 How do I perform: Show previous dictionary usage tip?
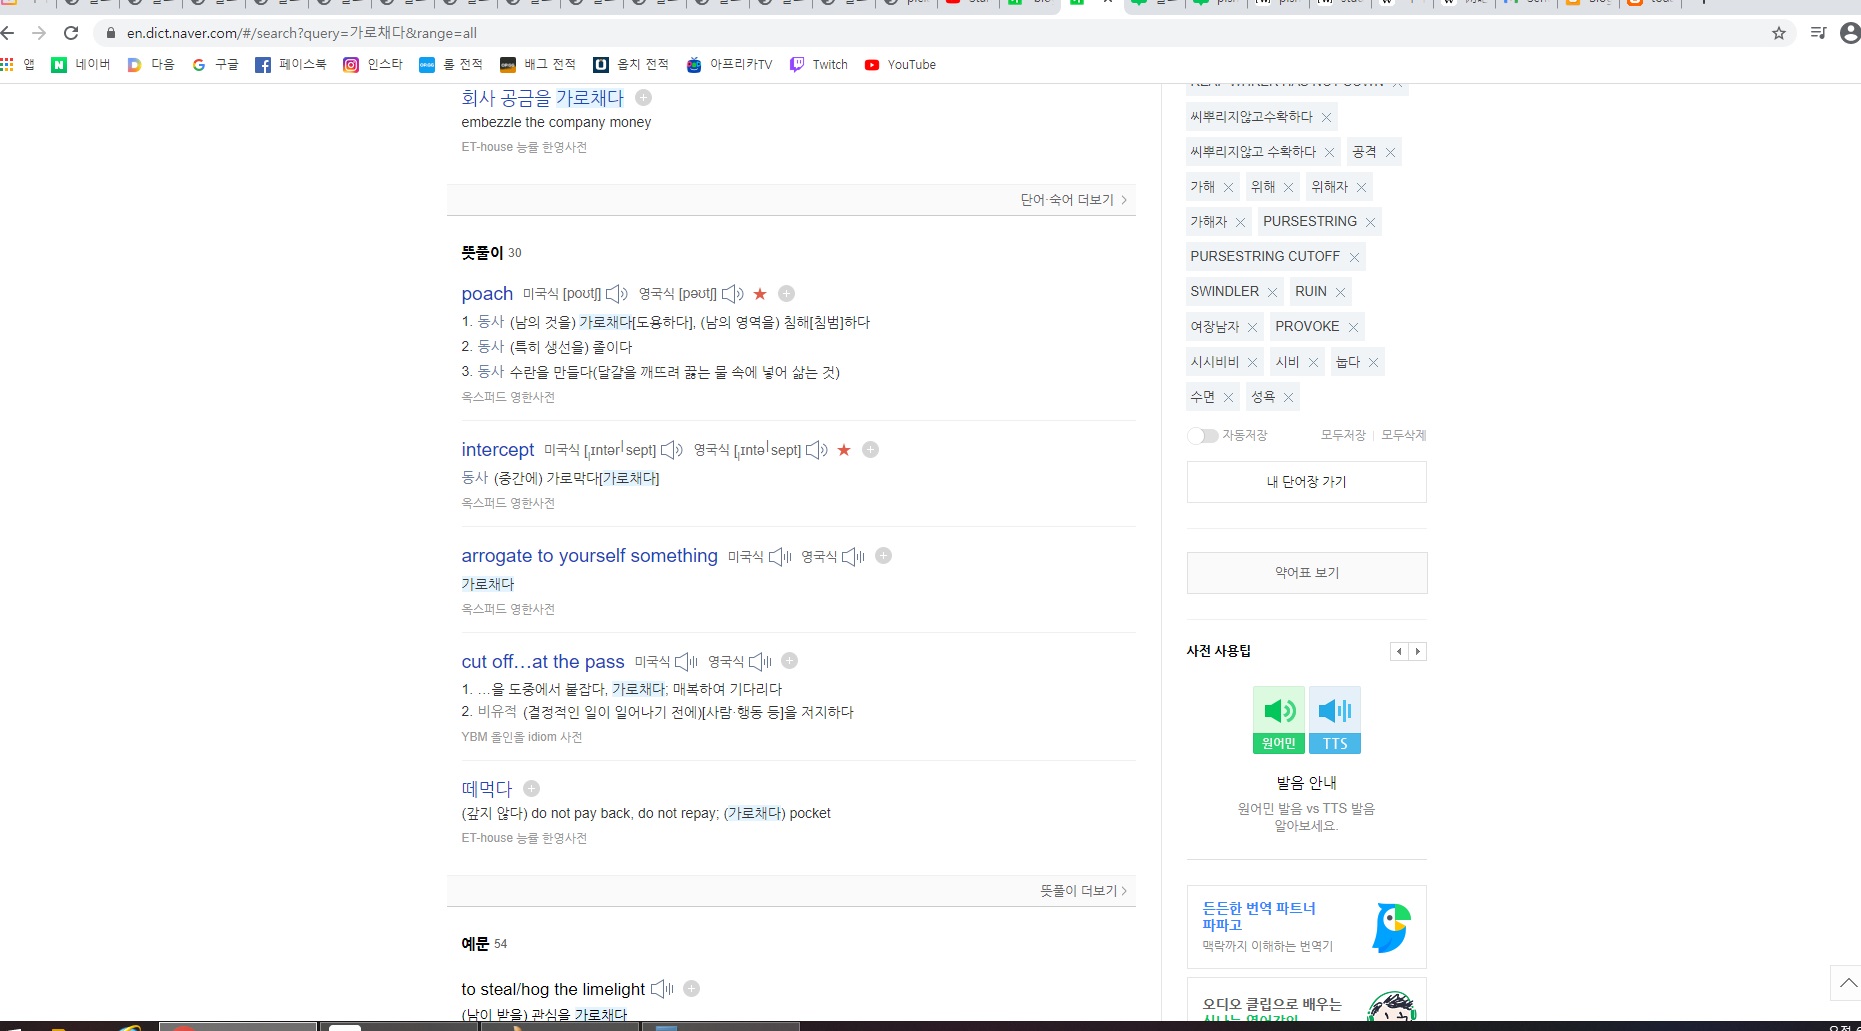tap(1399, 652)
